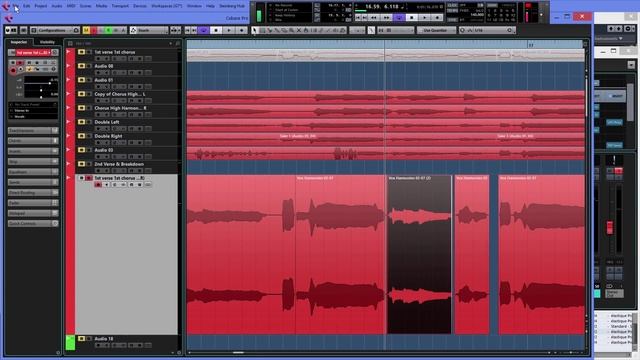Toggle CLICK metronome on Transport panel
Screen dimensions: 640x360
452,5
